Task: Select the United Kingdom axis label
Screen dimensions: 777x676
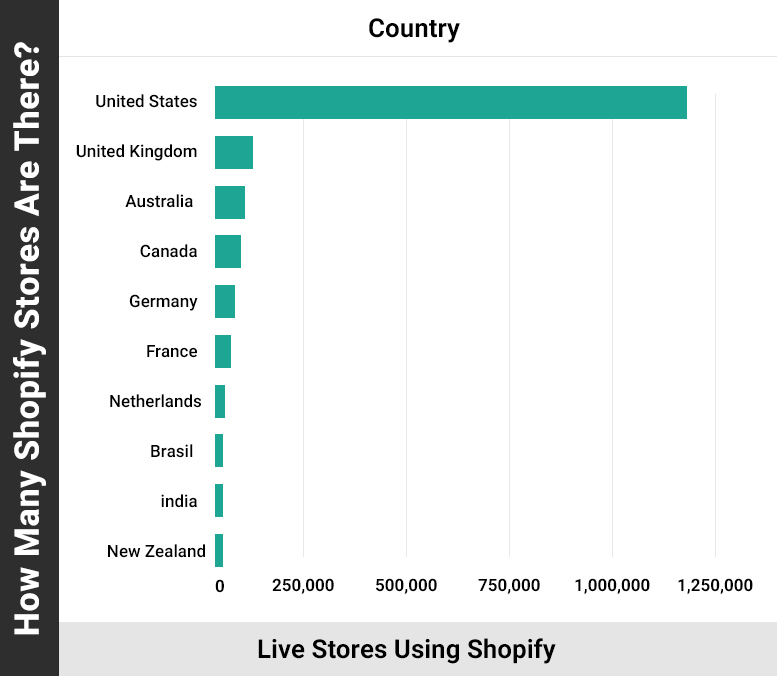Action: pos(136,152)
